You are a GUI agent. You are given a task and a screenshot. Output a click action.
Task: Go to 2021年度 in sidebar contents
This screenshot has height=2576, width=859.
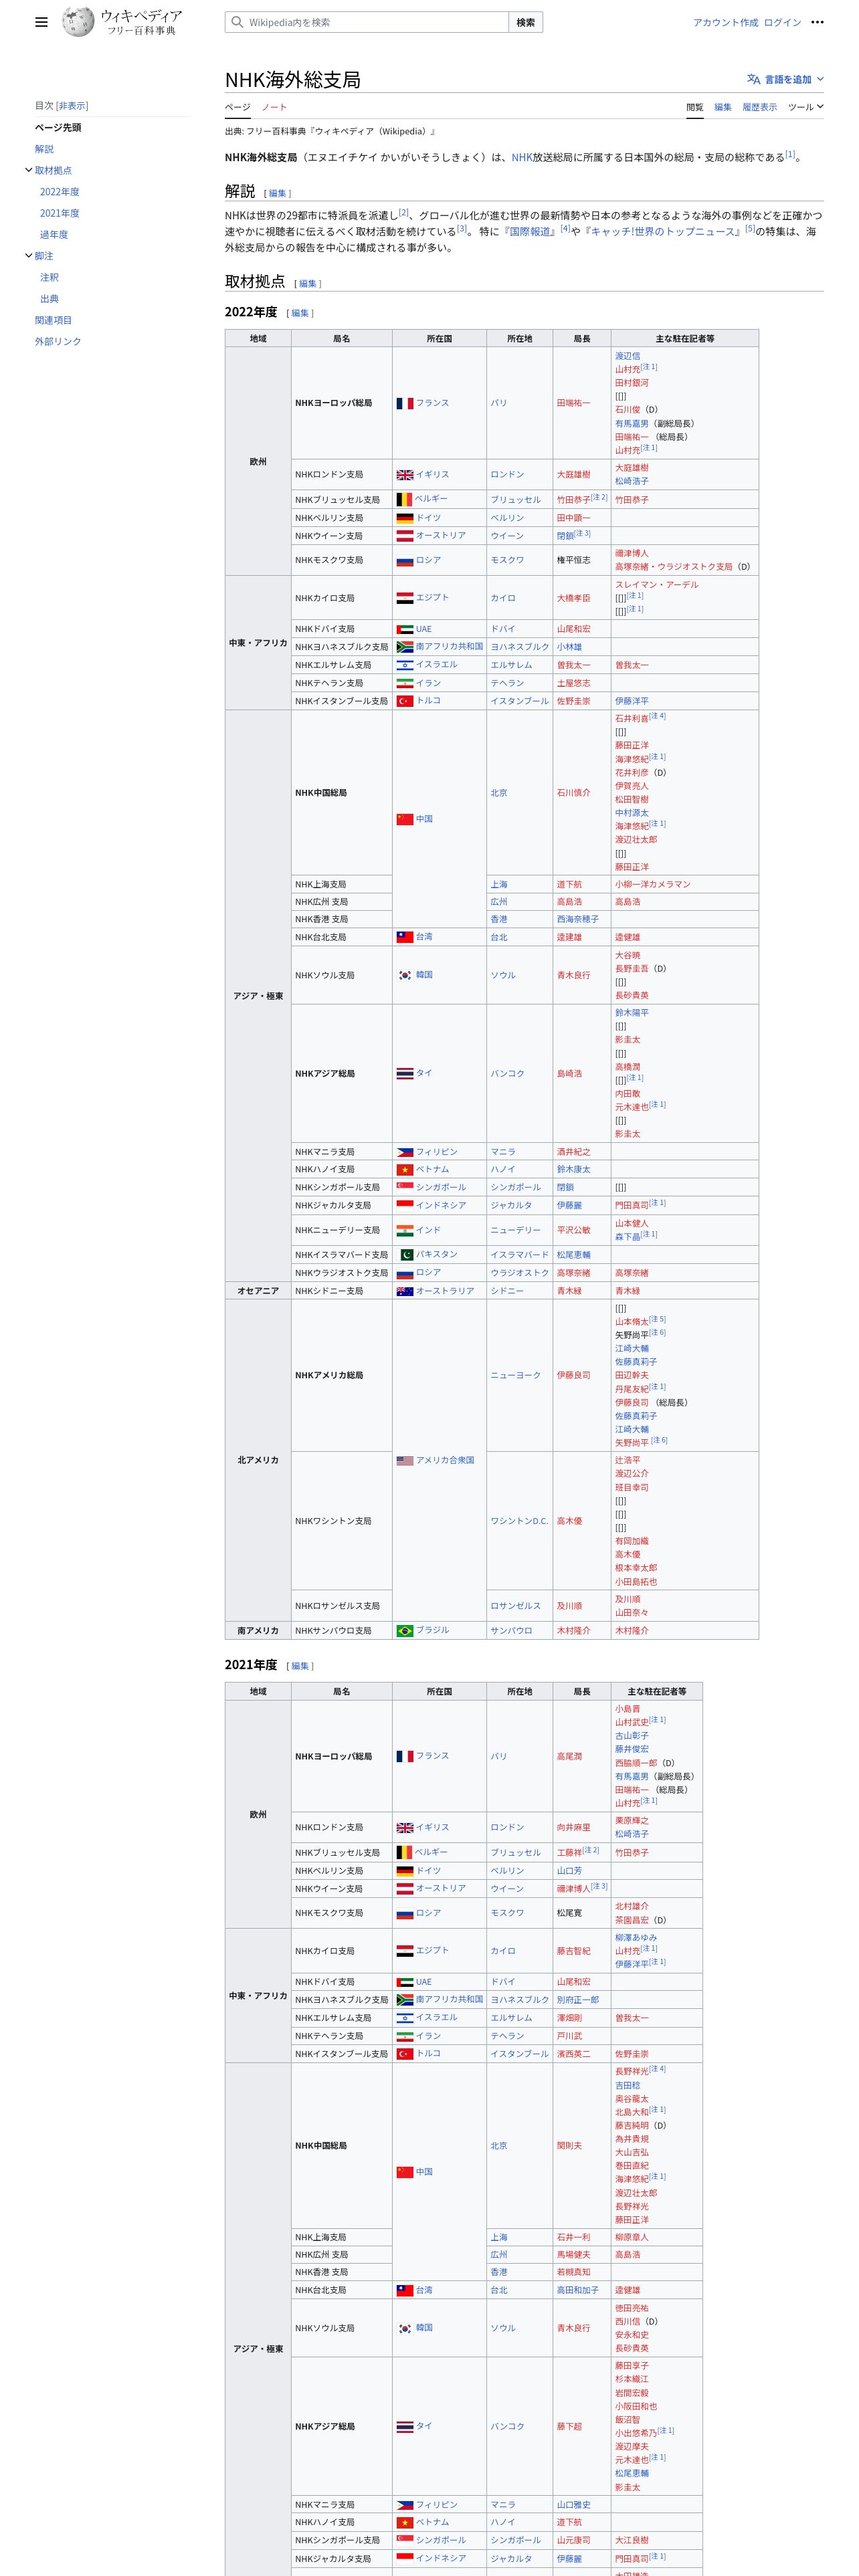point(59,213)
